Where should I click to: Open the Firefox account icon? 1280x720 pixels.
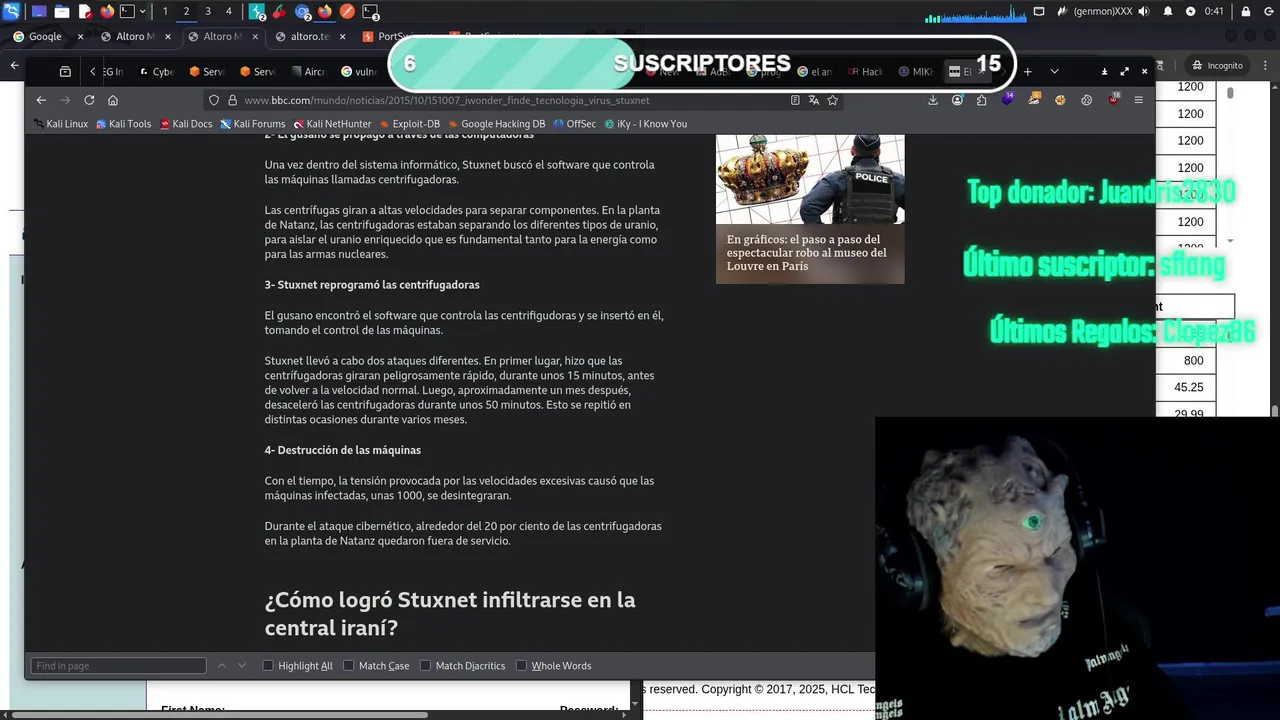click(x=958, y=100)
